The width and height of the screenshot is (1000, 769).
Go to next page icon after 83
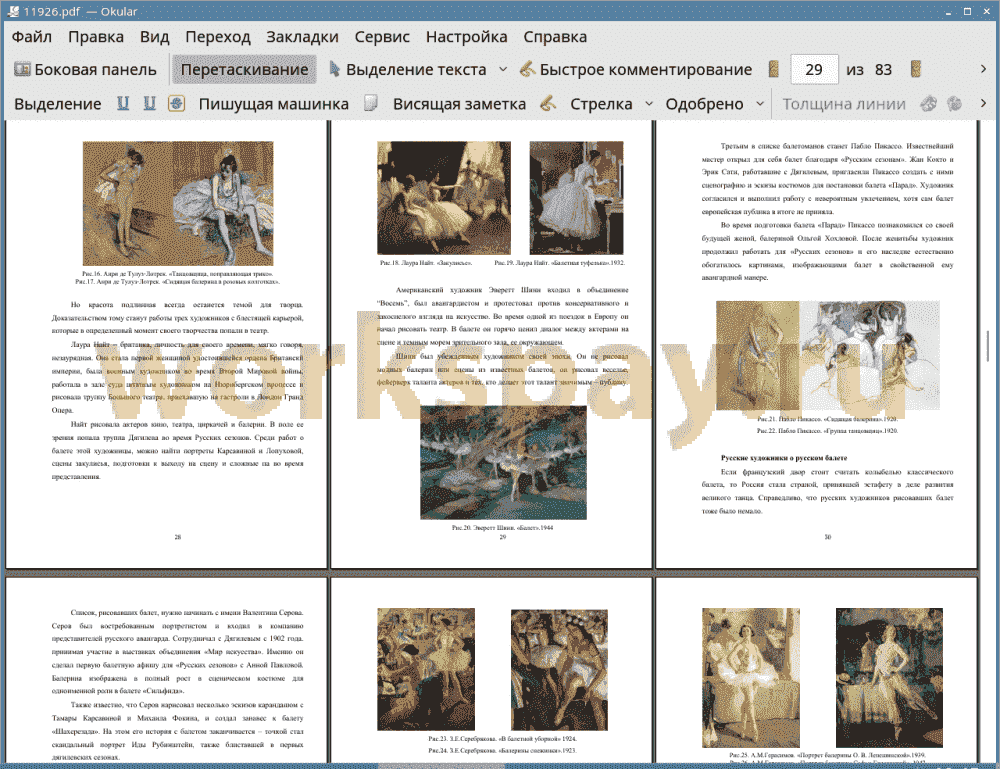click(x=916, y=70)
